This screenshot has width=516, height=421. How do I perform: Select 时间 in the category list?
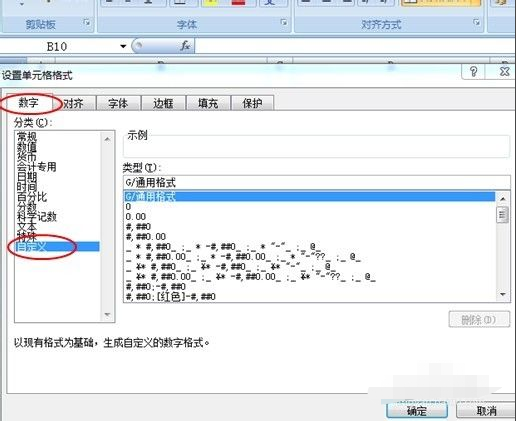click(x=57, y=186)
